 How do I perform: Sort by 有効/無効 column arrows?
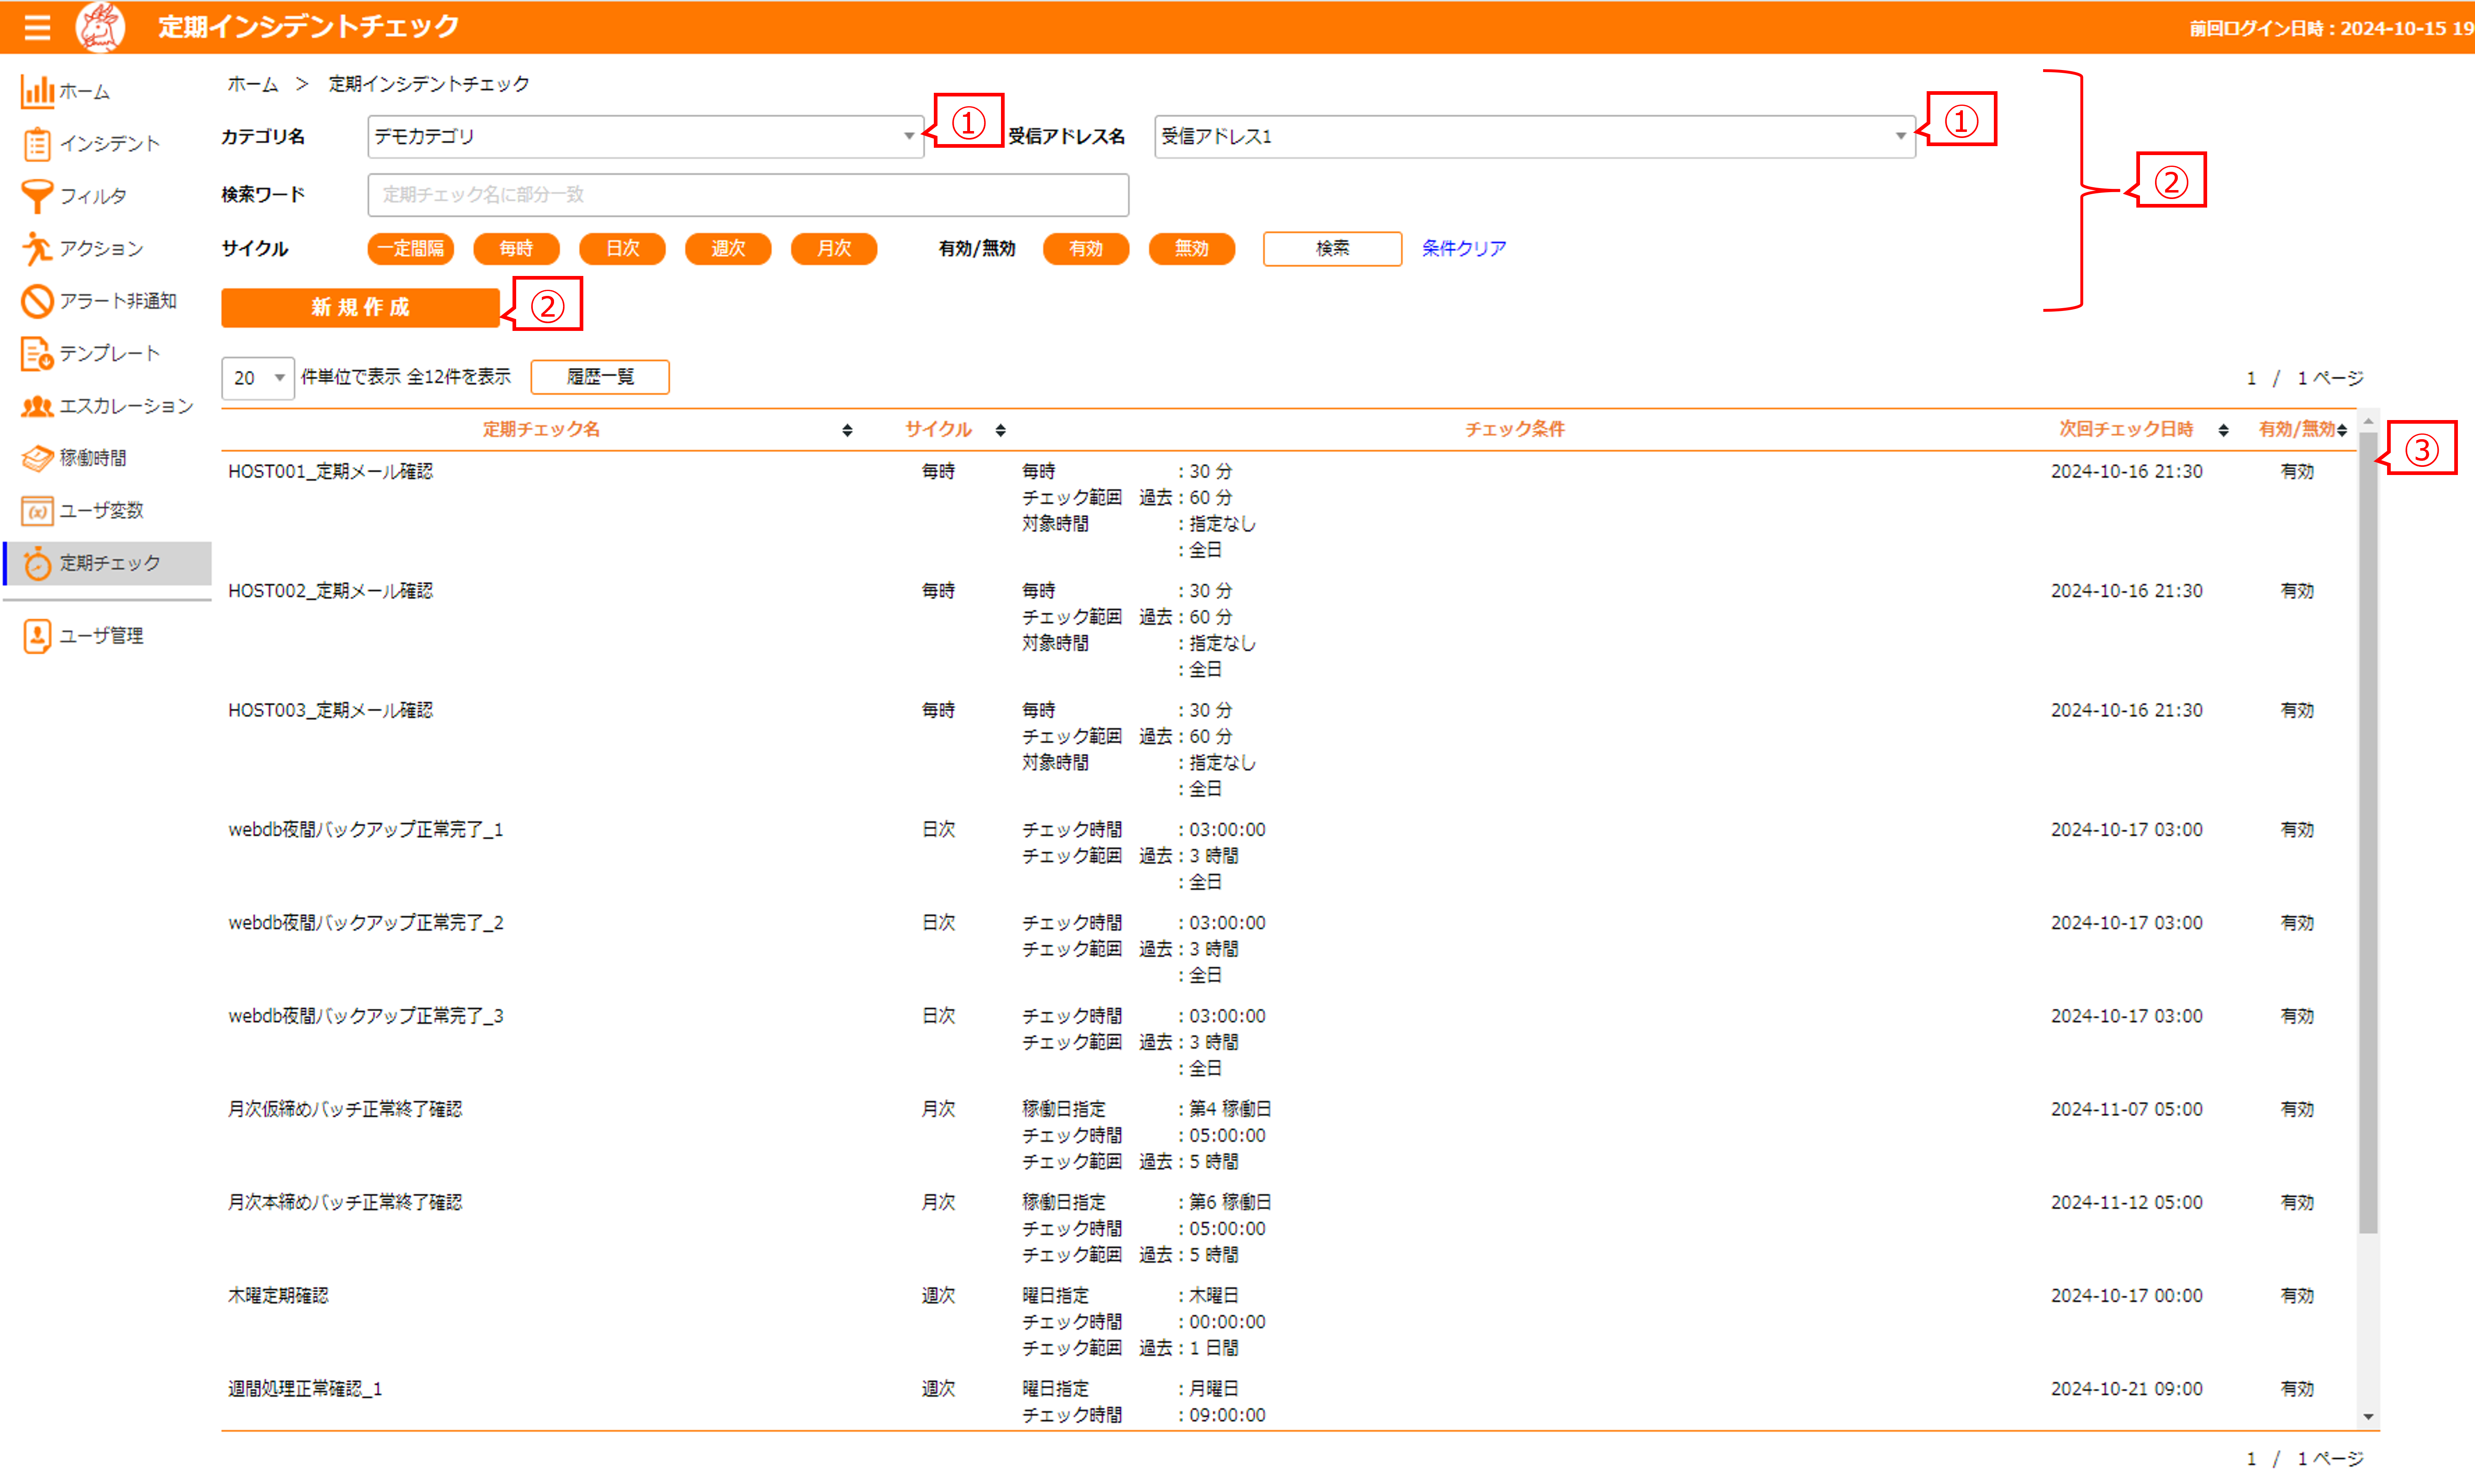click(x=2342, y=430)
